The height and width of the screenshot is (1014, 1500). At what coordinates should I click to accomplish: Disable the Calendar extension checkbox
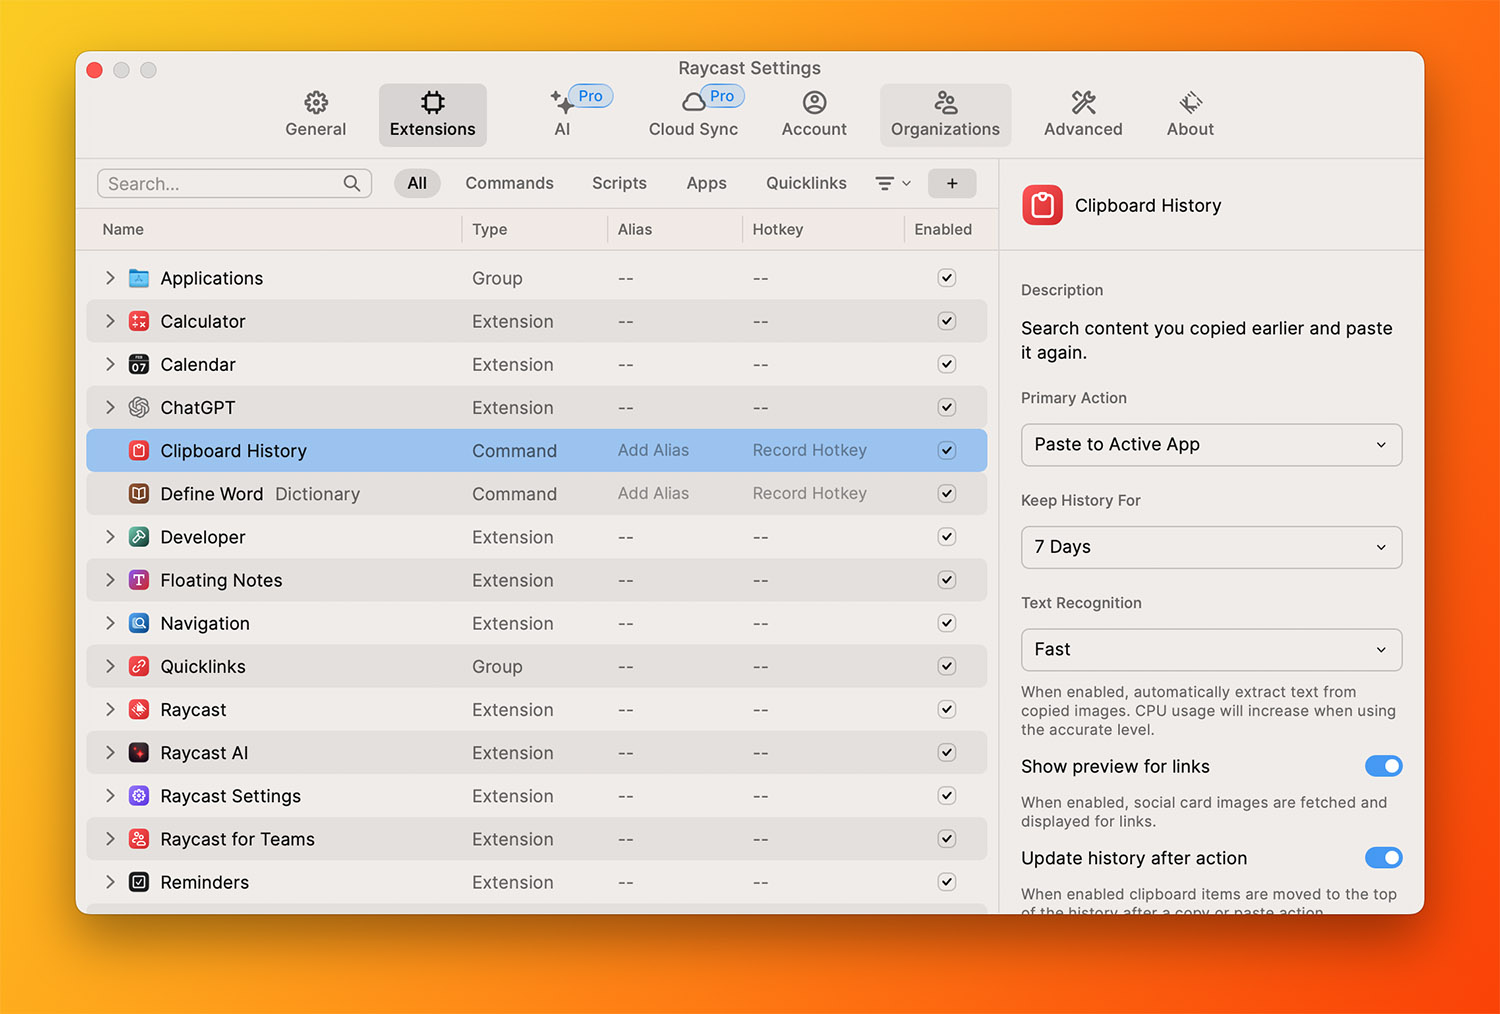[946, 364]
